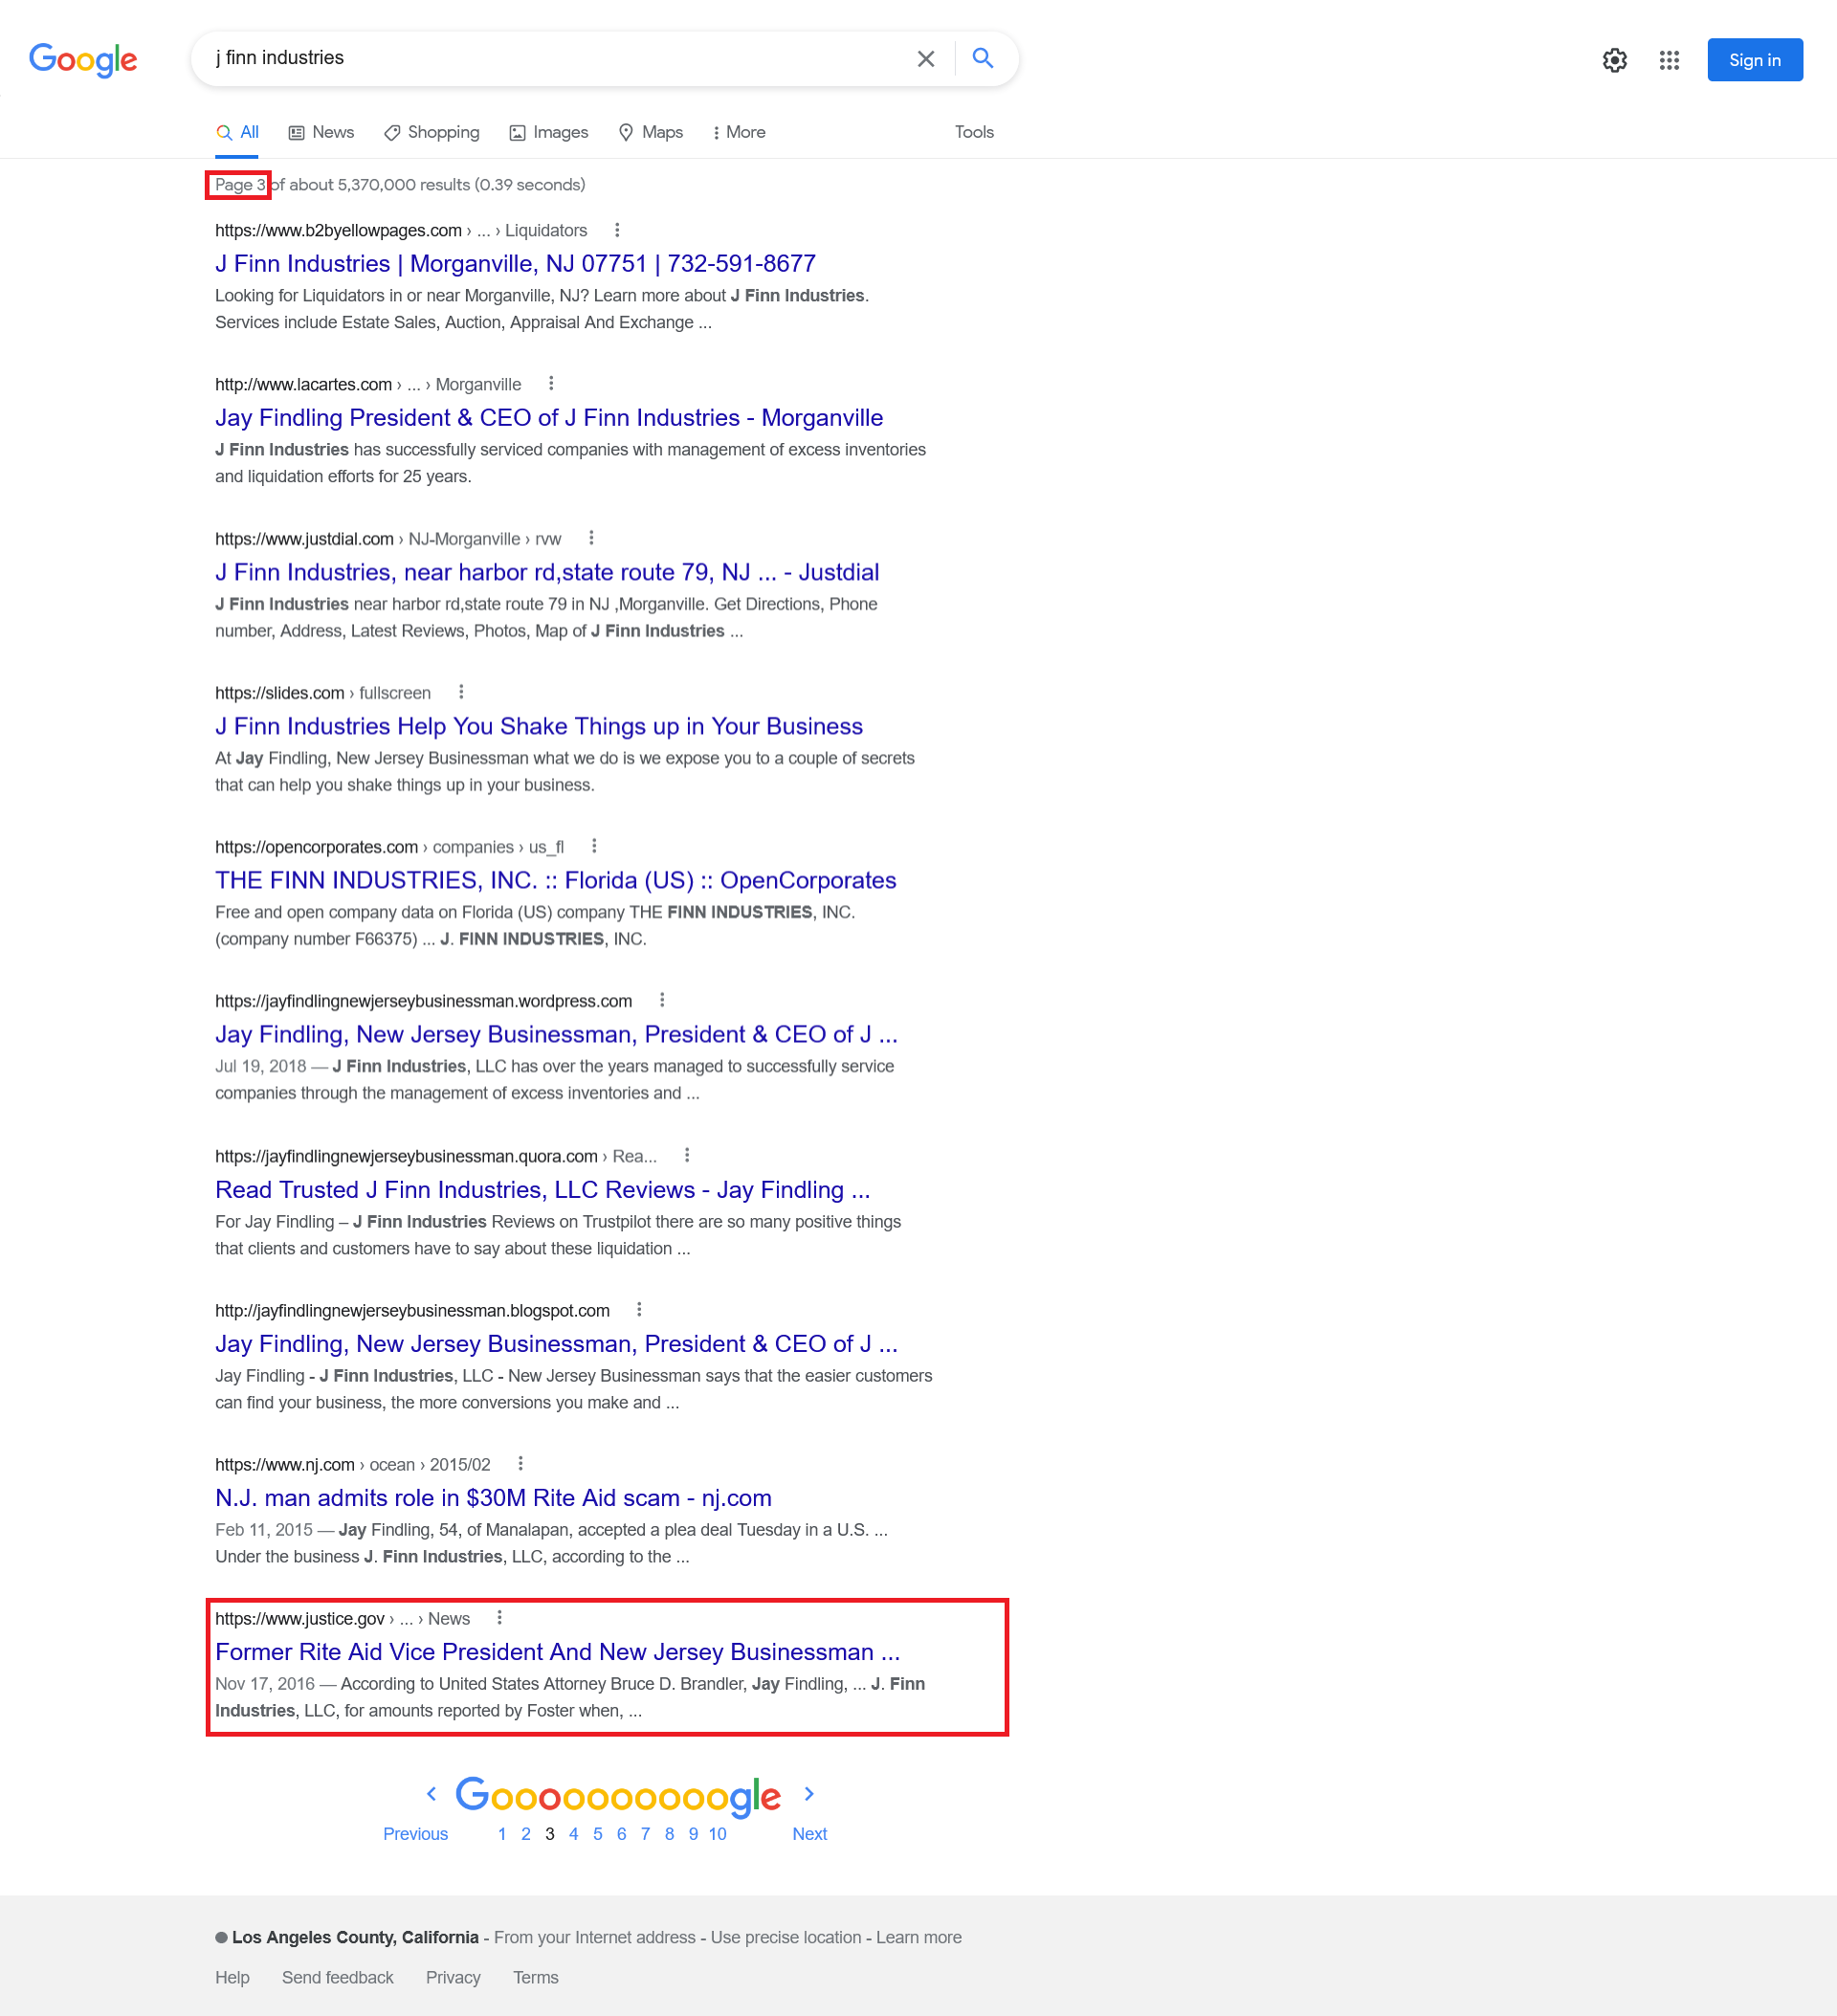This screenshot has height=2016, width=1837.
Task: Open Use precise location setting
Action: point(785,1937)
